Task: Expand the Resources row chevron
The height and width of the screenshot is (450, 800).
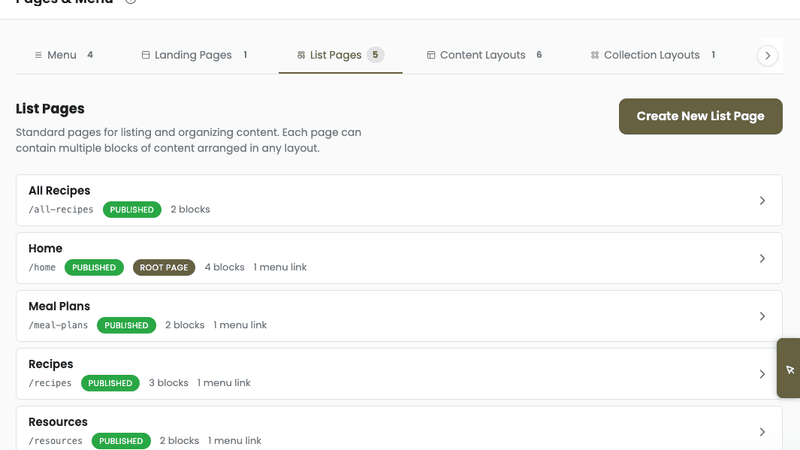Action: coord(762,432)
